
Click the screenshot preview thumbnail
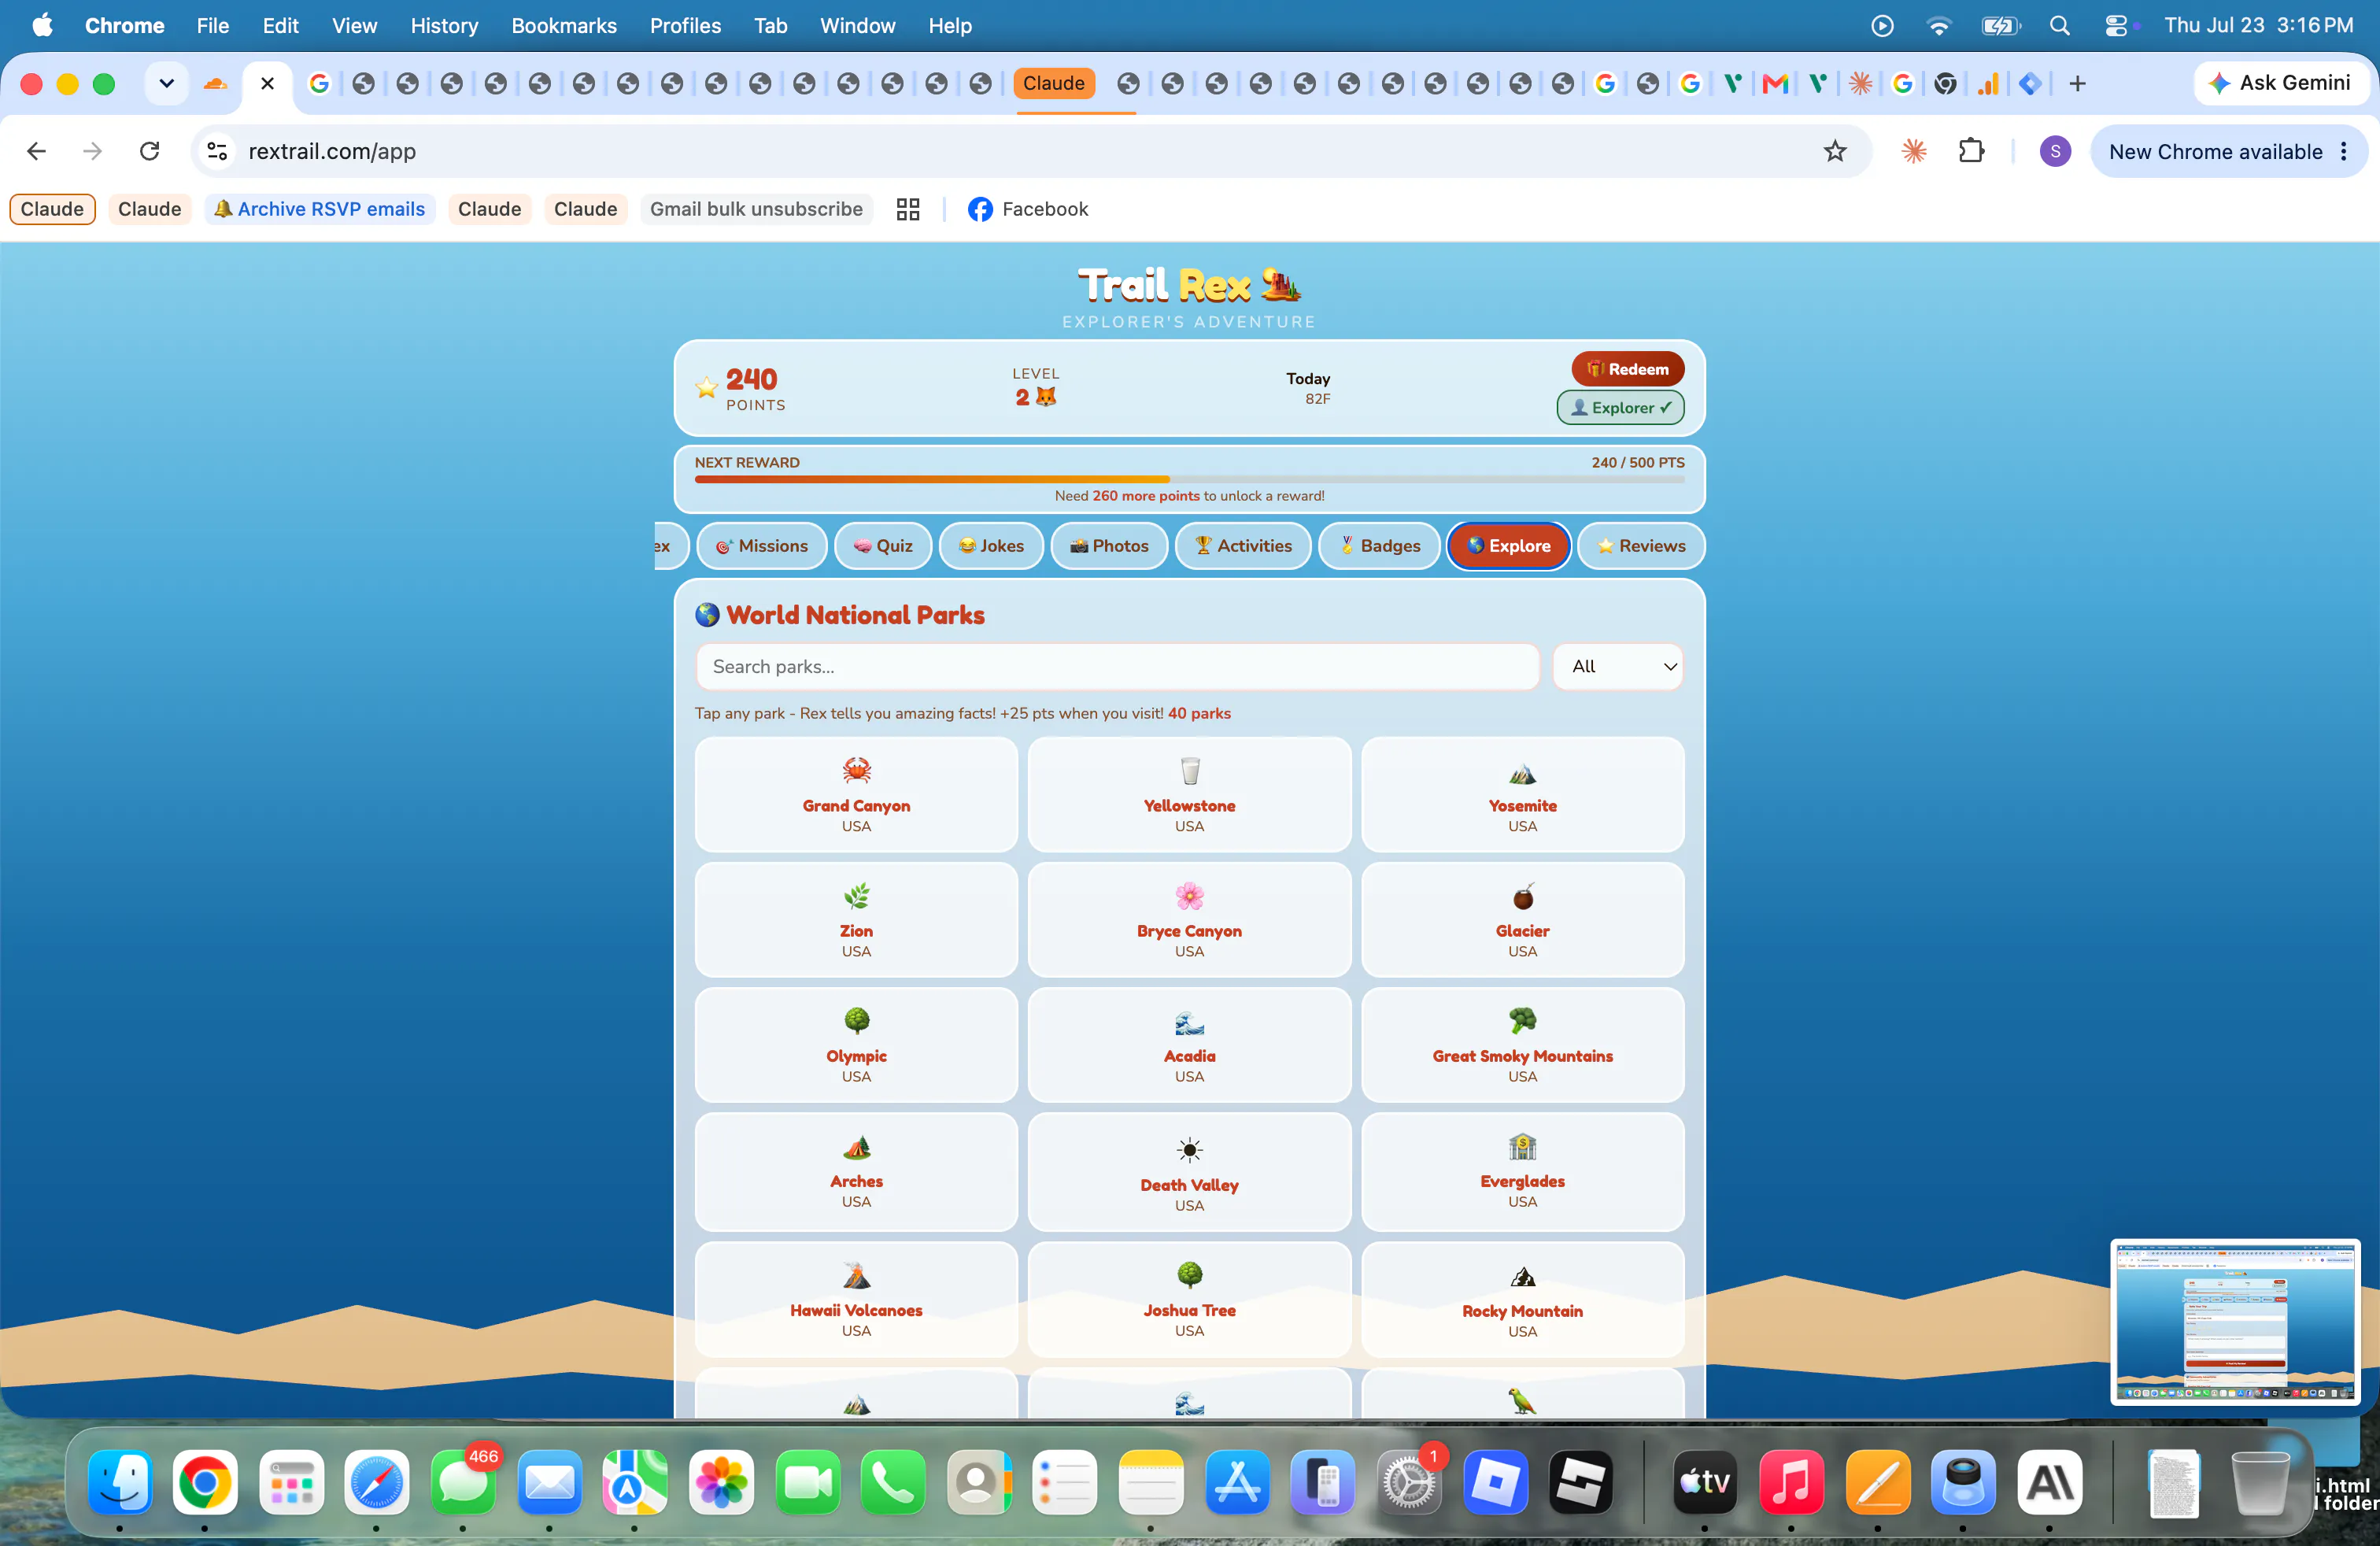pos(2235,1322)
